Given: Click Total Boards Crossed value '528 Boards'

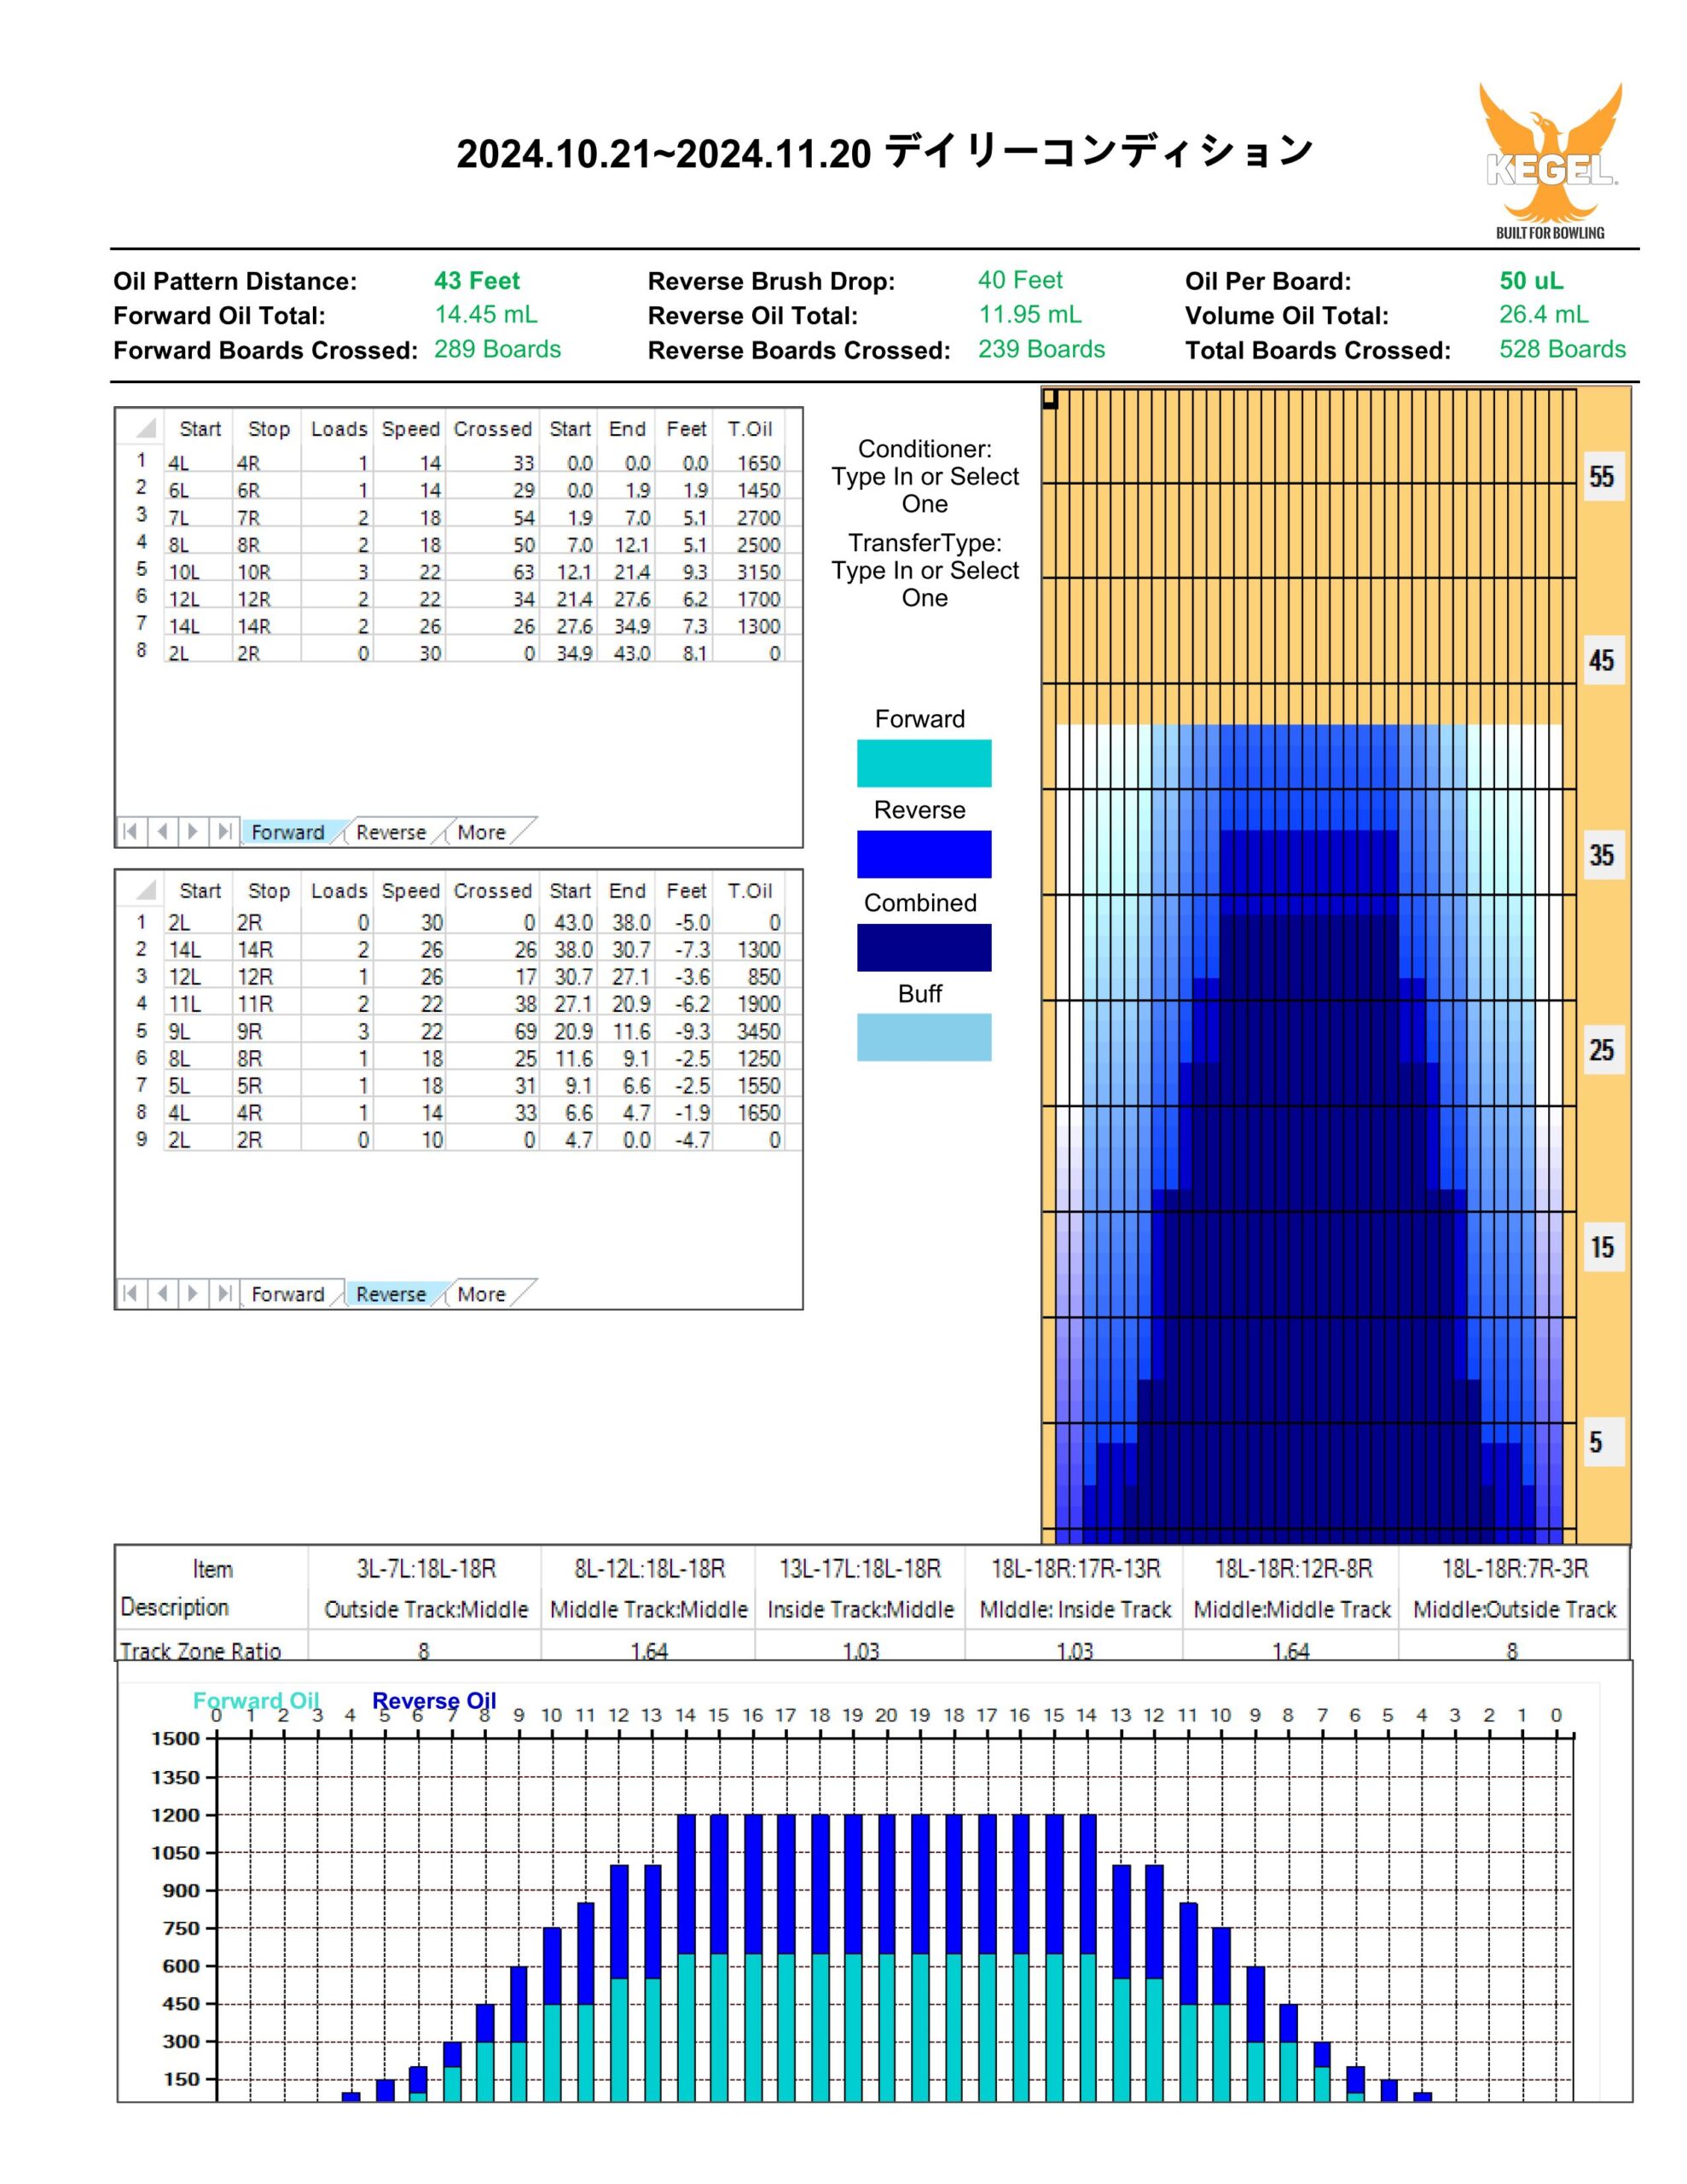Looking at the screenshot, I should pyautogui.click(x=1562, y=349).
